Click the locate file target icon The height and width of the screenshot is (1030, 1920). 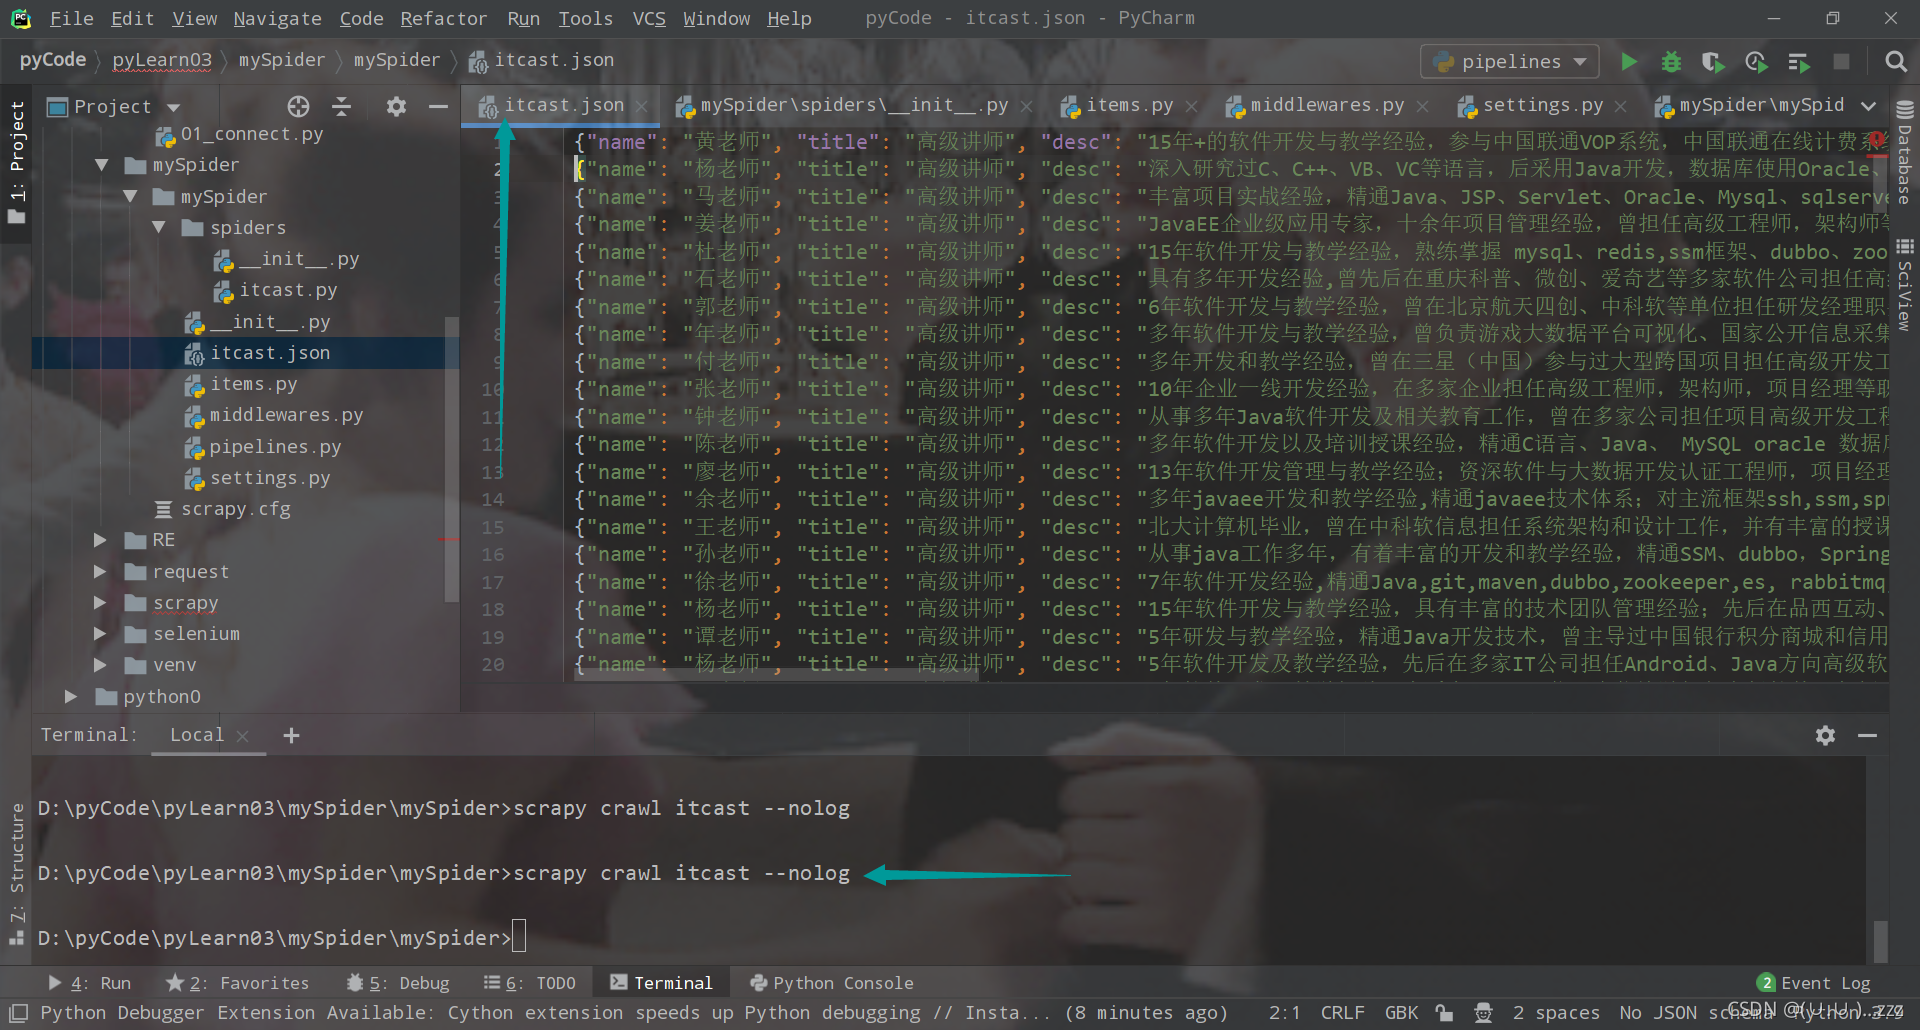[298, 106]
